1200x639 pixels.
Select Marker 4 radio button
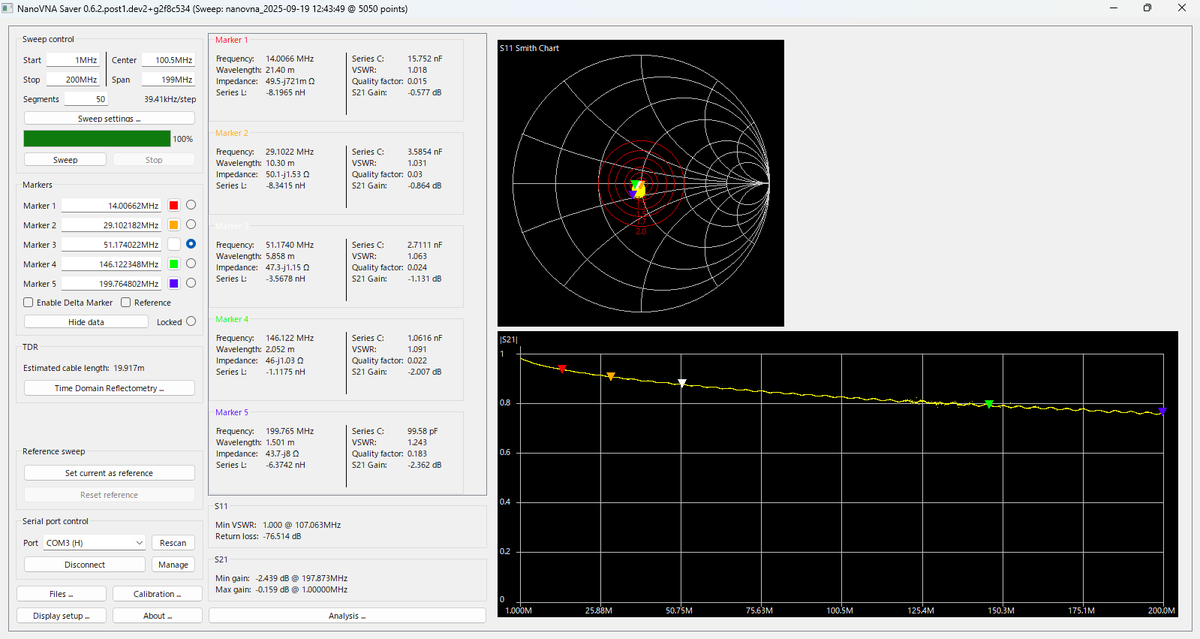point(191,264)
